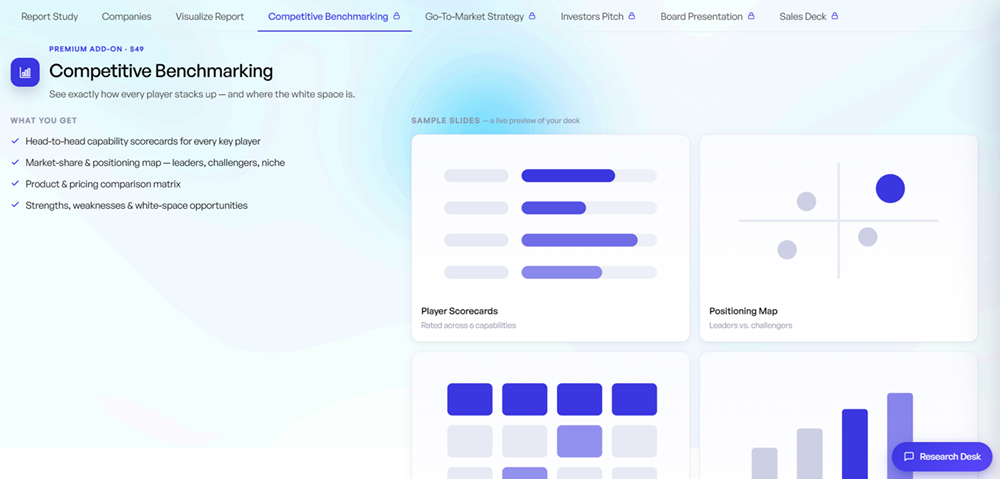
Task: Click 'Product & pricing comparison matrix' text
Action: click(x=103, y=184)
